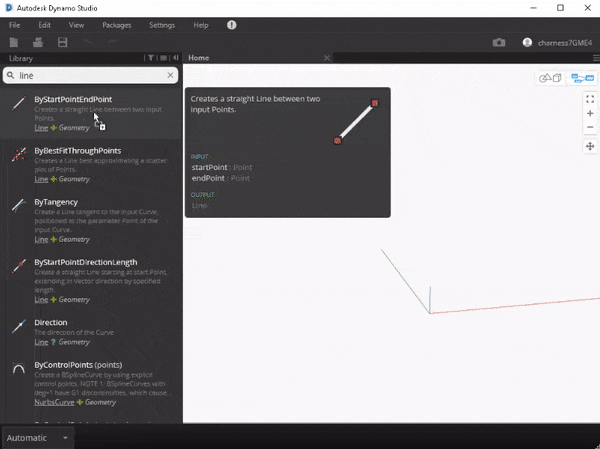Screen dimensions: 600x449
Task: Open the Packages menu
Action: click(117, 25)
